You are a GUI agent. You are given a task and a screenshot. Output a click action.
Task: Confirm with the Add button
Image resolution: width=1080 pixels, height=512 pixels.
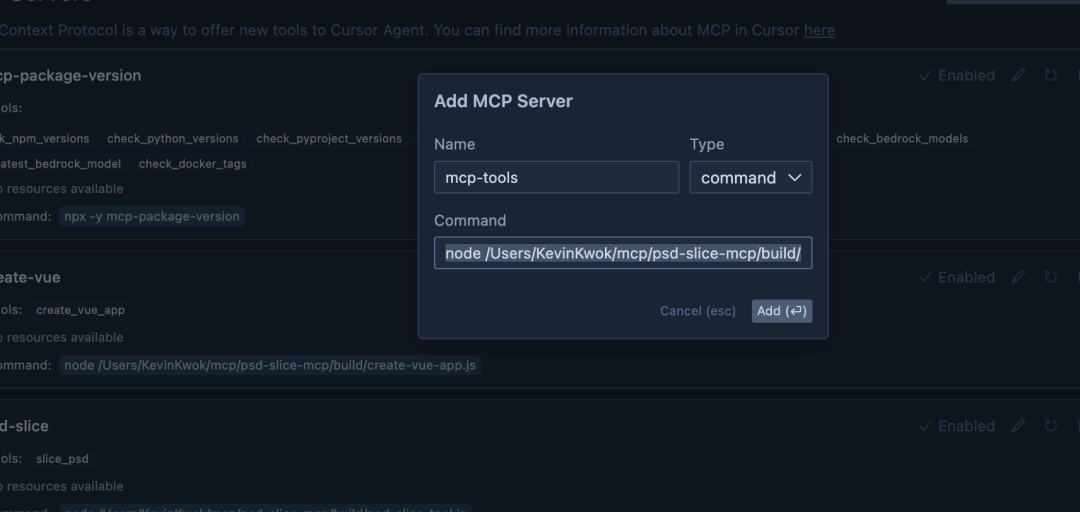(x=782, y=311)
